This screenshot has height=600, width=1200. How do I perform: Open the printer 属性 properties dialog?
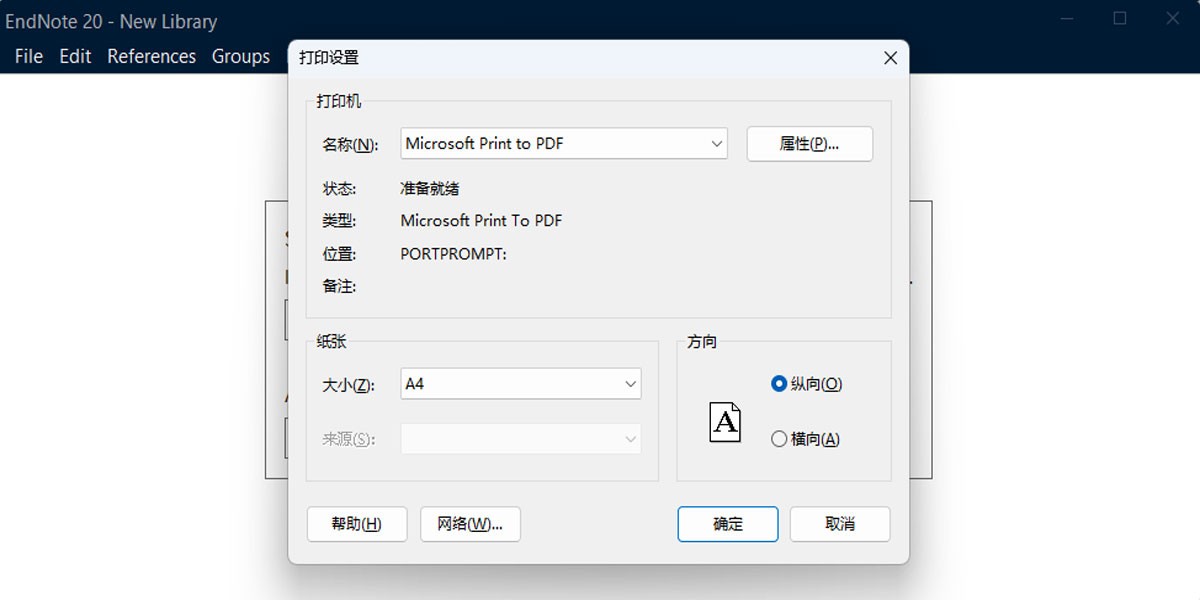tap(809, 143)
